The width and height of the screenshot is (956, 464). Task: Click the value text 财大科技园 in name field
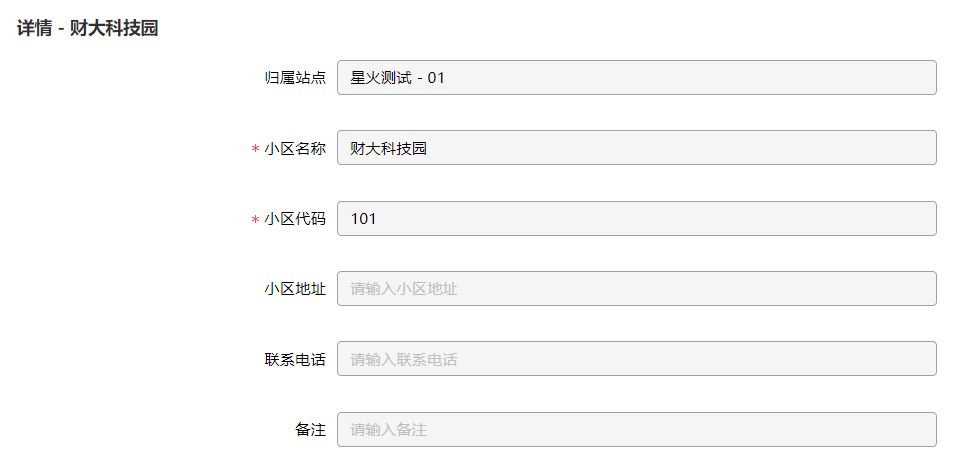[x=388, y=148]
